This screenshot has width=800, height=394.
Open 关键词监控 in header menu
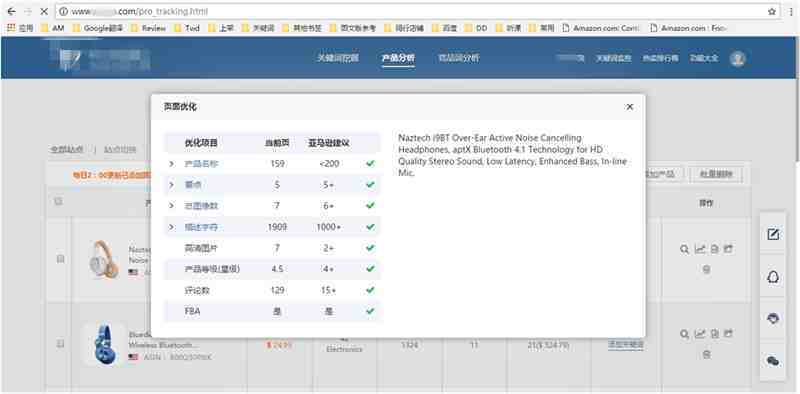[614, 58]
